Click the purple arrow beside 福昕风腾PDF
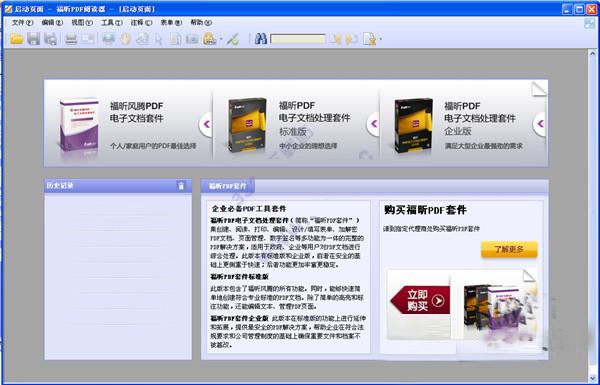Image resolution: width=600 pixels, height=385 pixels. pos(206,124)
